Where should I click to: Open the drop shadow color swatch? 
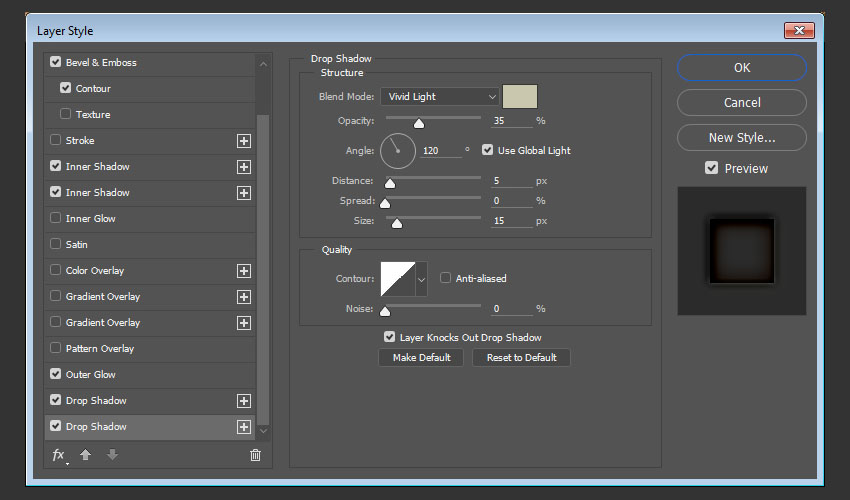tap(520, 97)
